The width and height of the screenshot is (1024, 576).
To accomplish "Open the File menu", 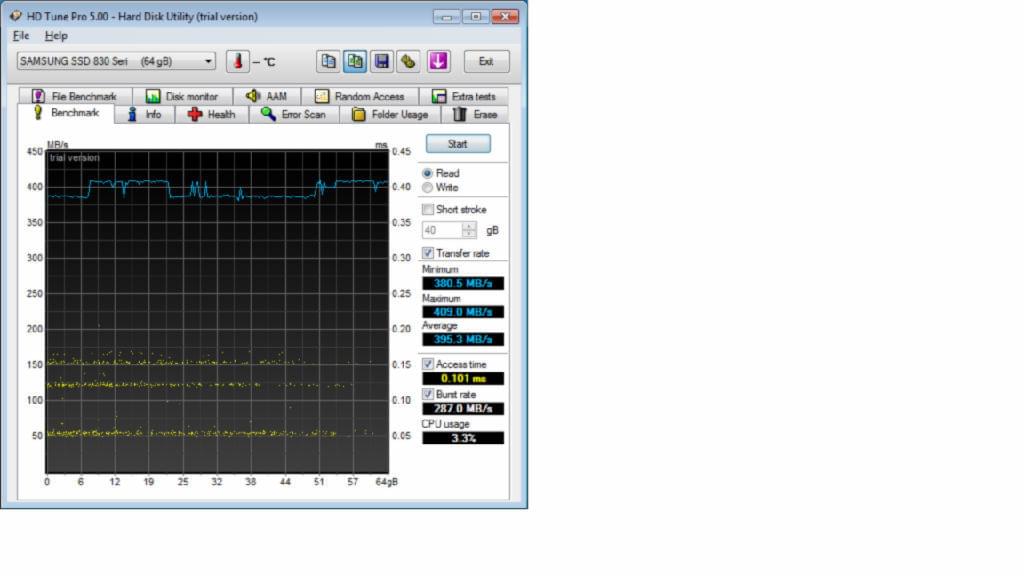I will [x=21, y=36].
